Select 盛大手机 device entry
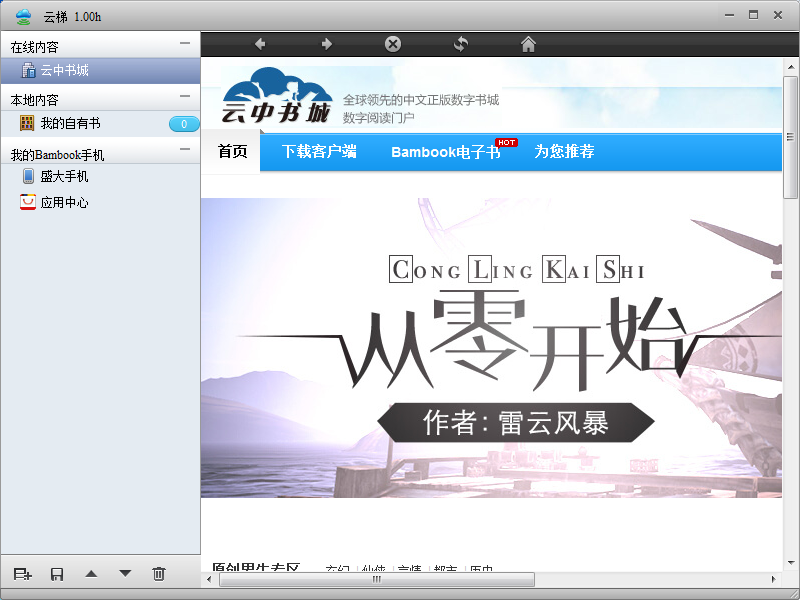The width and height of the screenshot is (800, 600). pyautogui.click(x=64, y=176)
